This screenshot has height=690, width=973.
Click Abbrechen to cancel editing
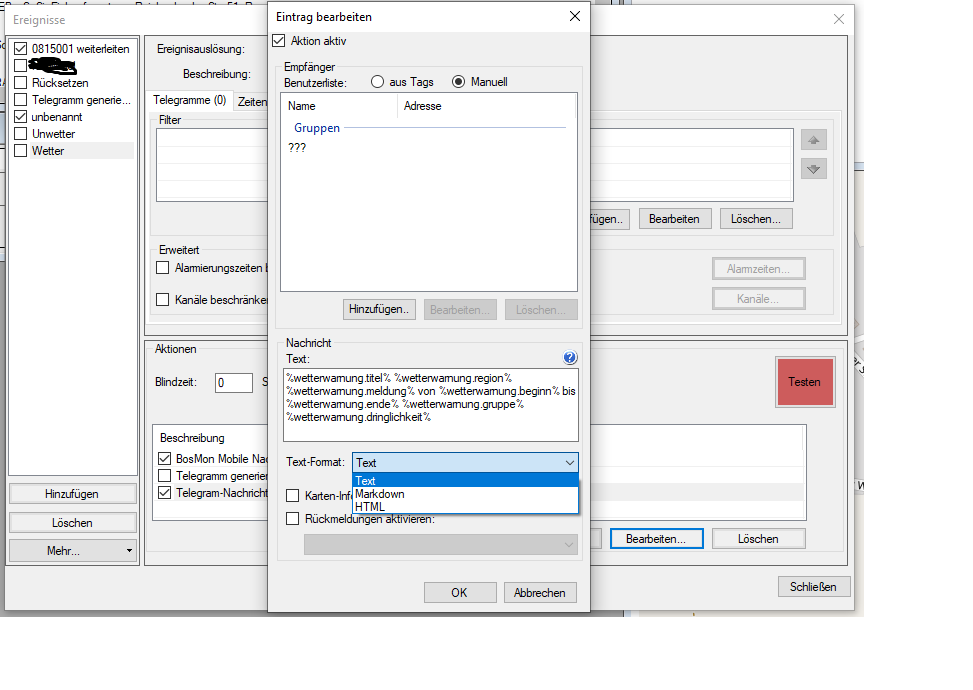point(540,592)
